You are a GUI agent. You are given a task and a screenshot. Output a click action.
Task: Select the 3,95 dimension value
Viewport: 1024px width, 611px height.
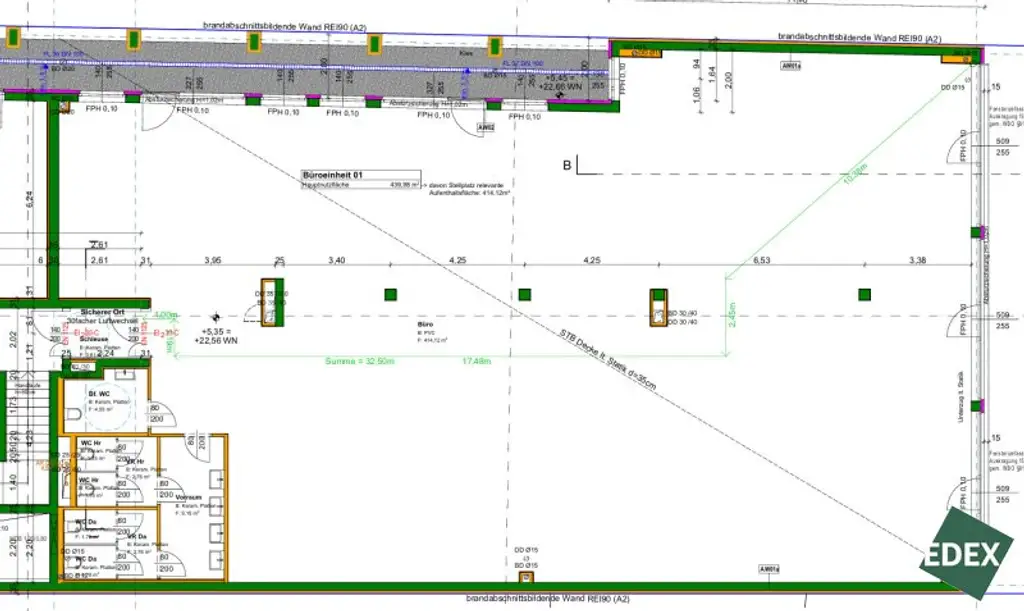click(x=213, y=260)
